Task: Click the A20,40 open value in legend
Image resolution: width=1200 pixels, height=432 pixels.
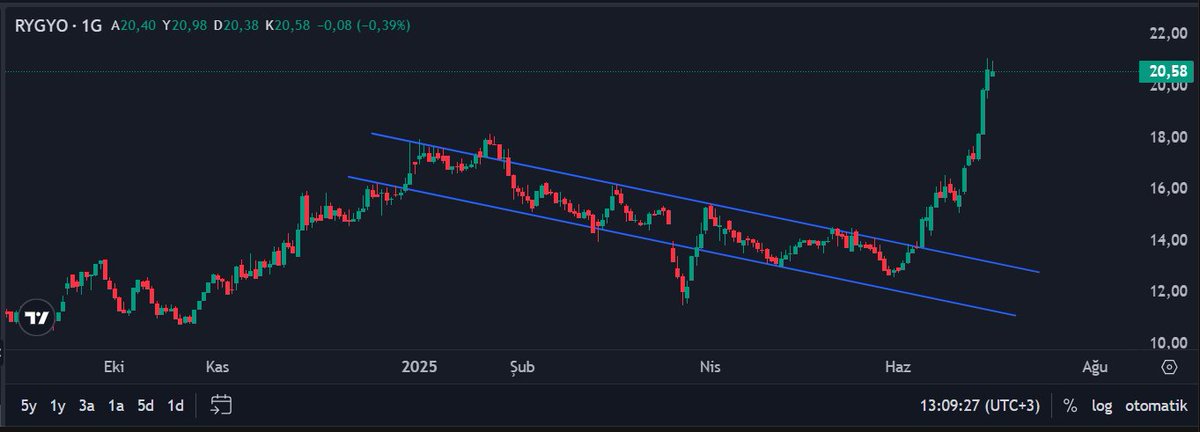Action: point(134,25)
